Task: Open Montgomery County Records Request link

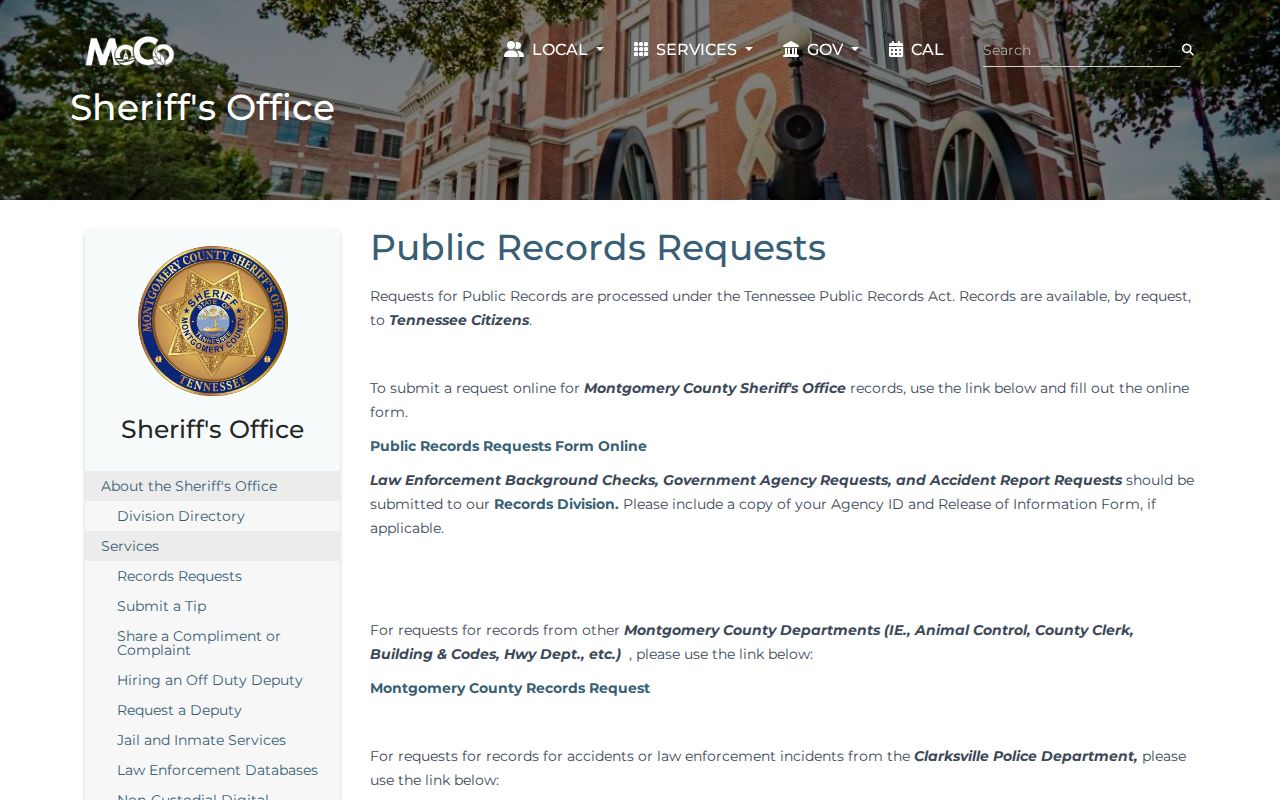Action: coord(510,688)
